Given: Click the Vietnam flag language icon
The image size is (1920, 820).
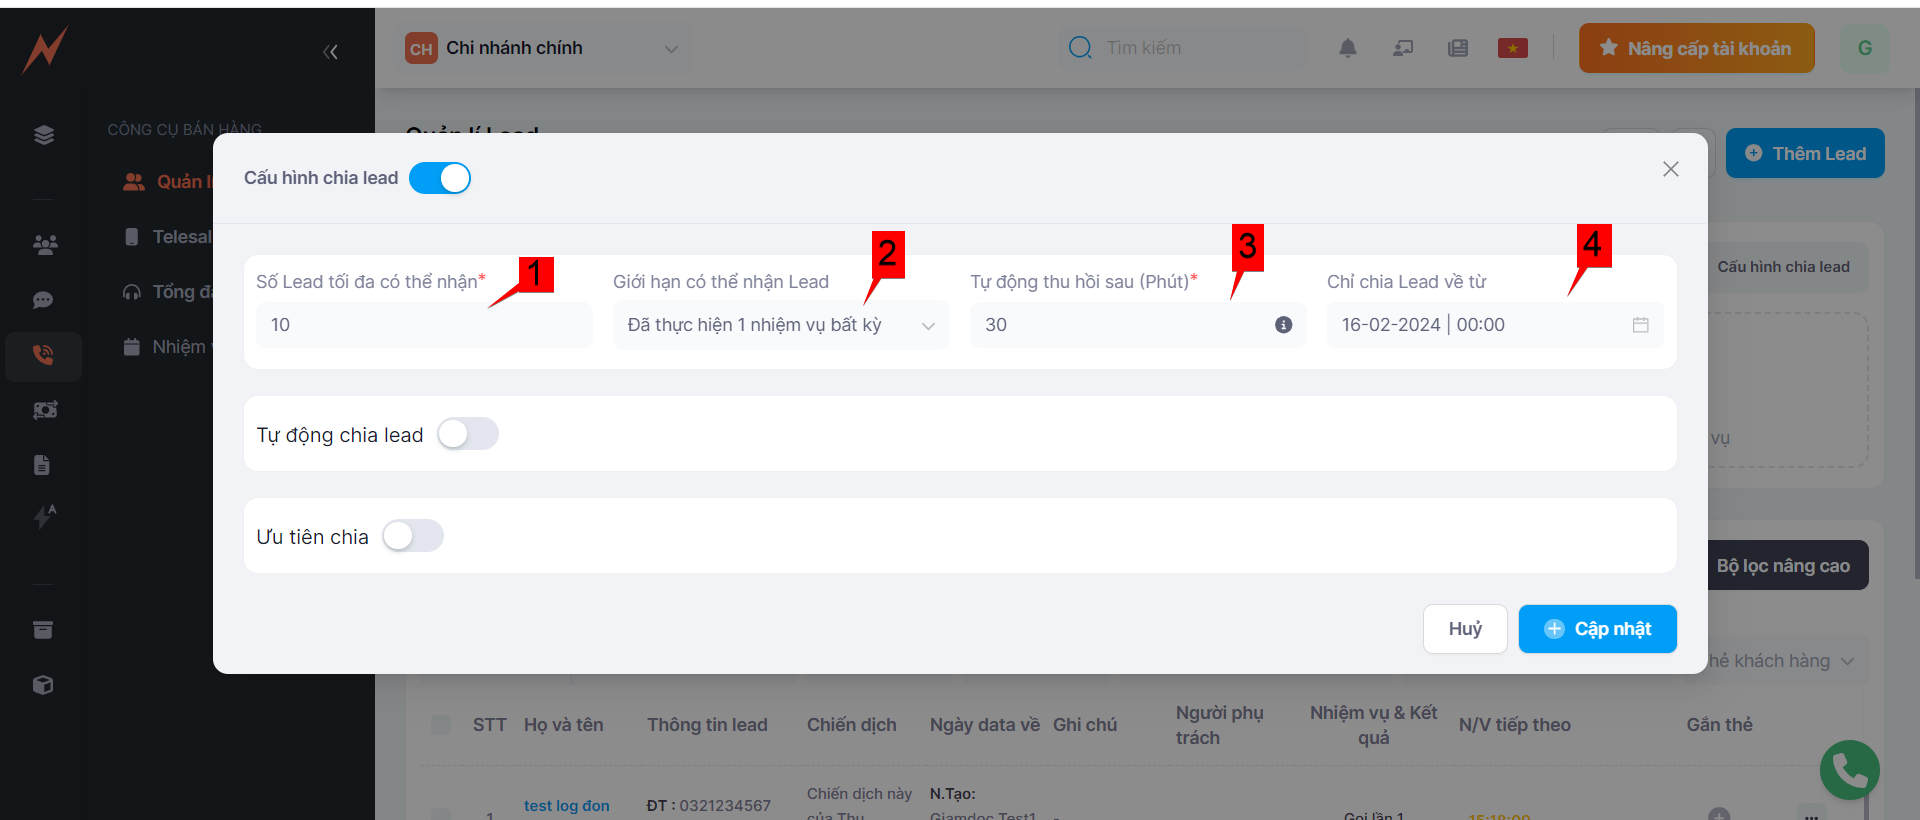Looking at the screenshot, I should point(1512,48).
